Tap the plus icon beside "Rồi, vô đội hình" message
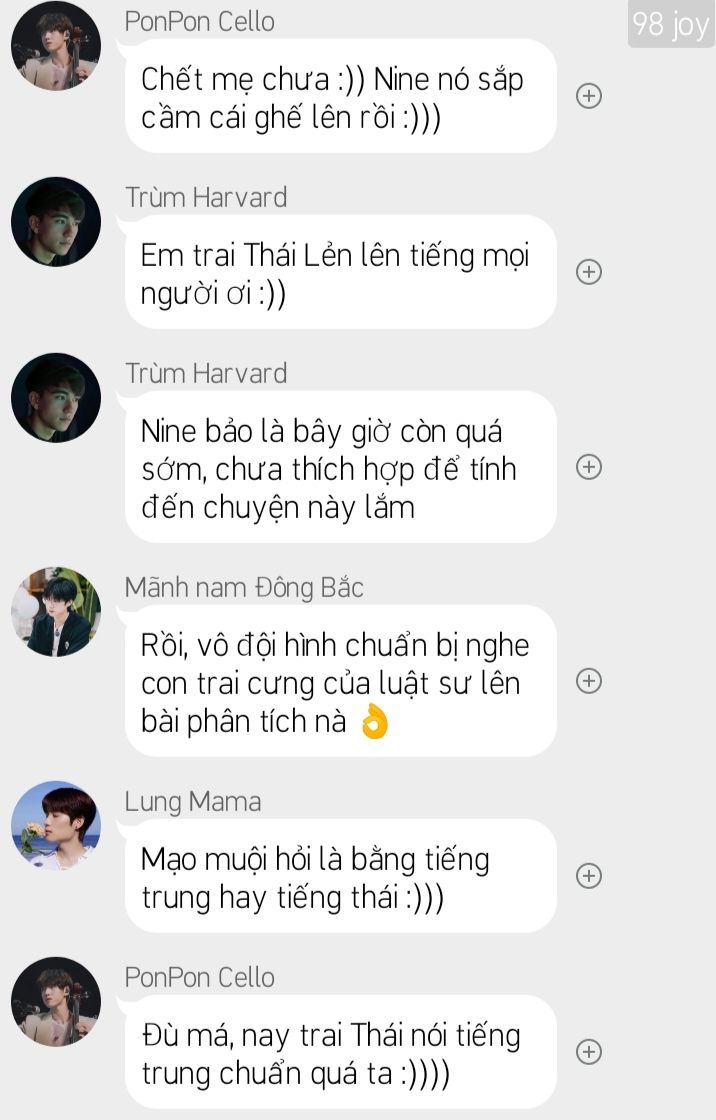This screenshot has width=716, height=1120. (589, 681)
